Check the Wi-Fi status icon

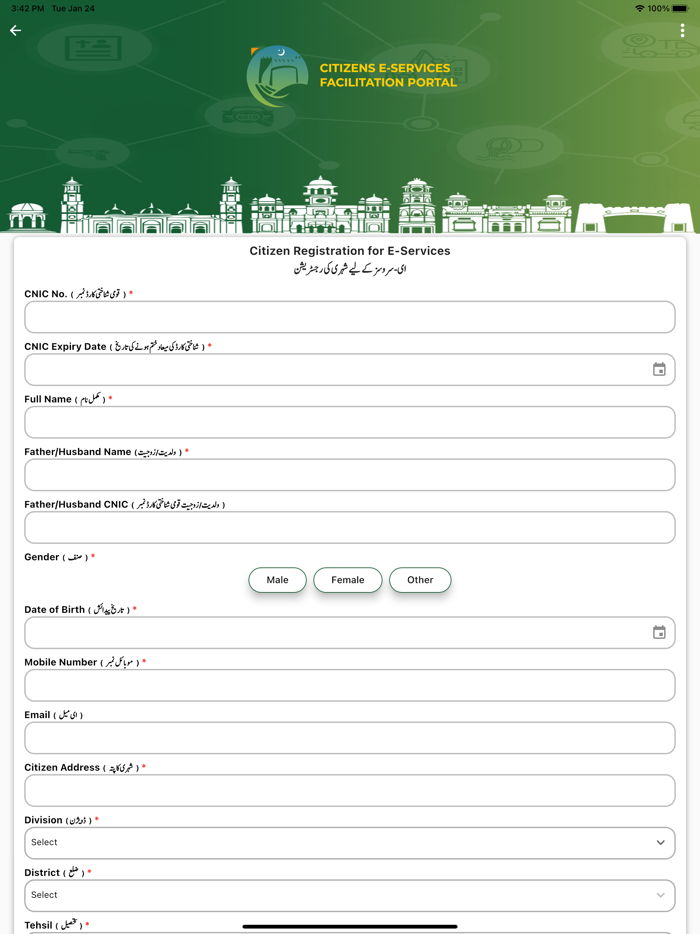(x=640, y=8)
